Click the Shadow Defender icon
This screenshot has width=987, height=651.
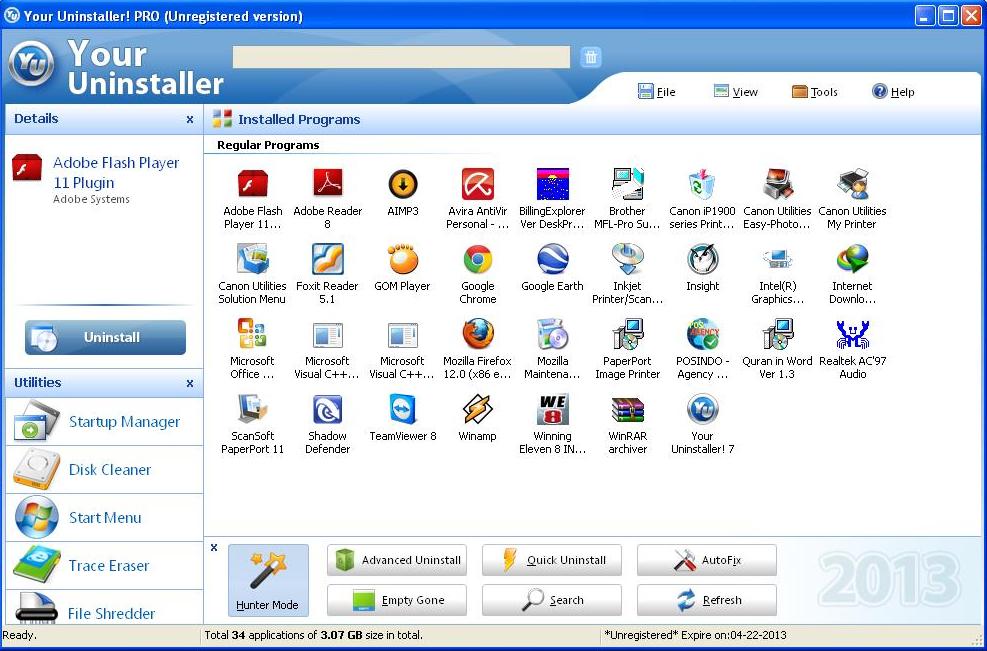point(327,409)
